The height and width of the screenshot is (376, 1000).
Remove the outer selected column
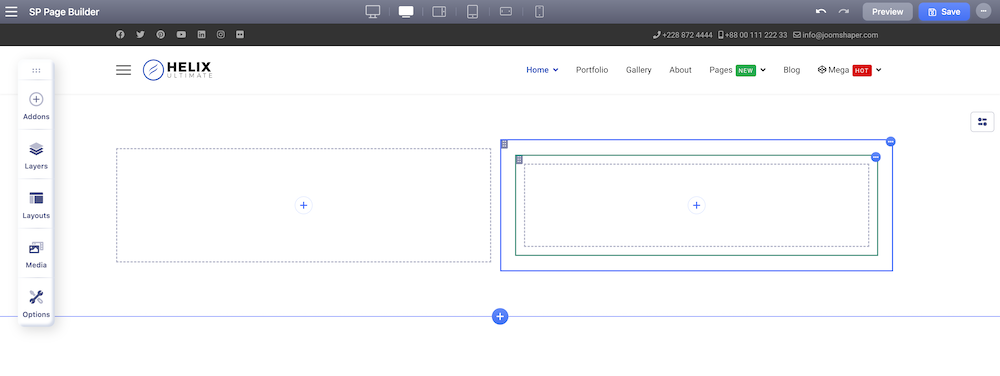(x=891, y=141)
